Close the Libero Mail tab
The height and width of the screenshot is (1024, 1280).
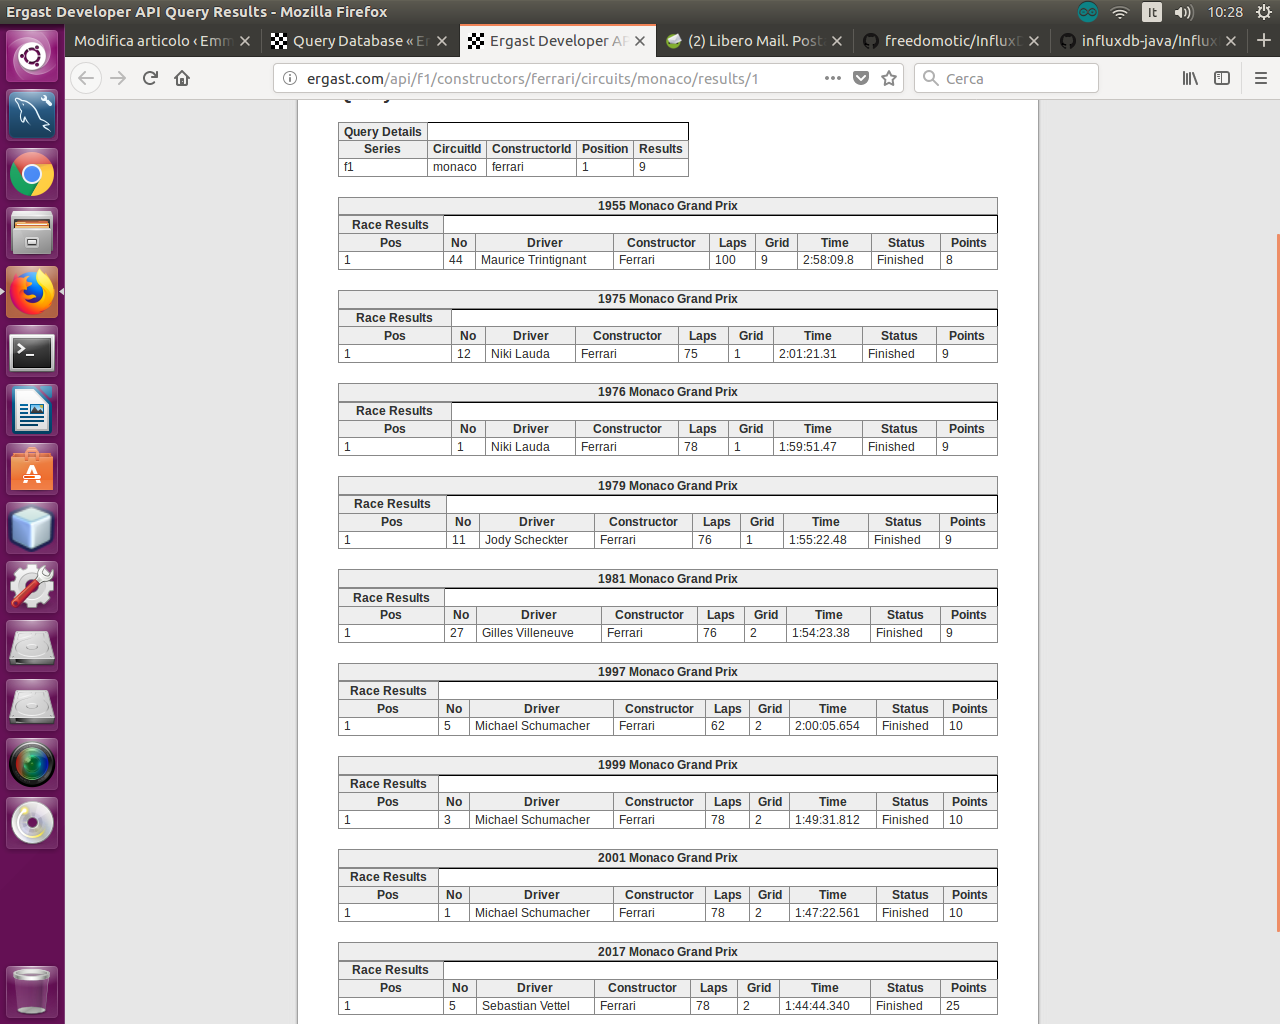pos(837,41)
